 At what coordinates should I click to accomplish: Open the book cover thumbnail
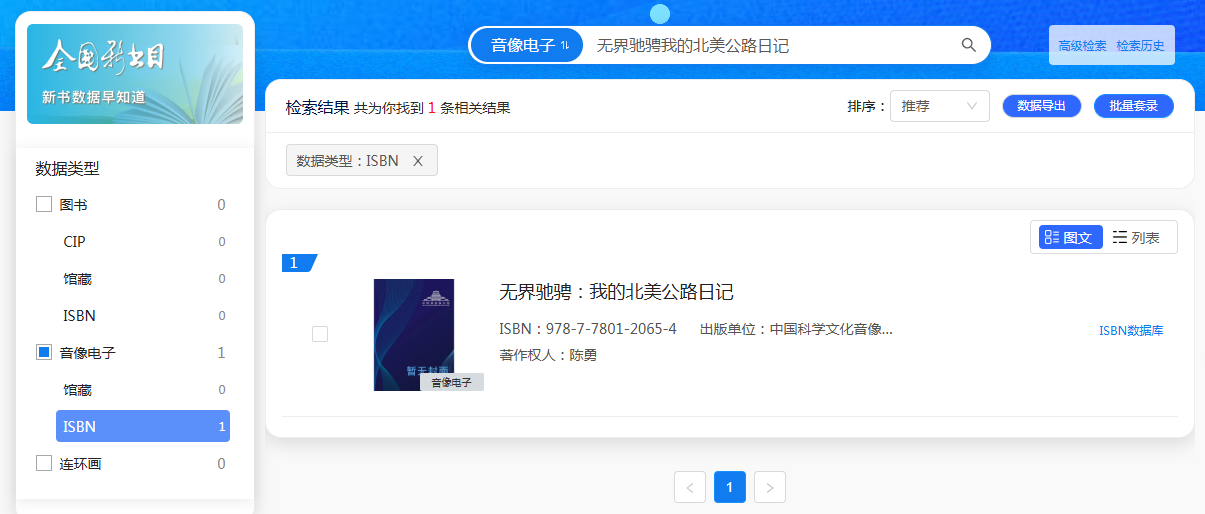414,334
